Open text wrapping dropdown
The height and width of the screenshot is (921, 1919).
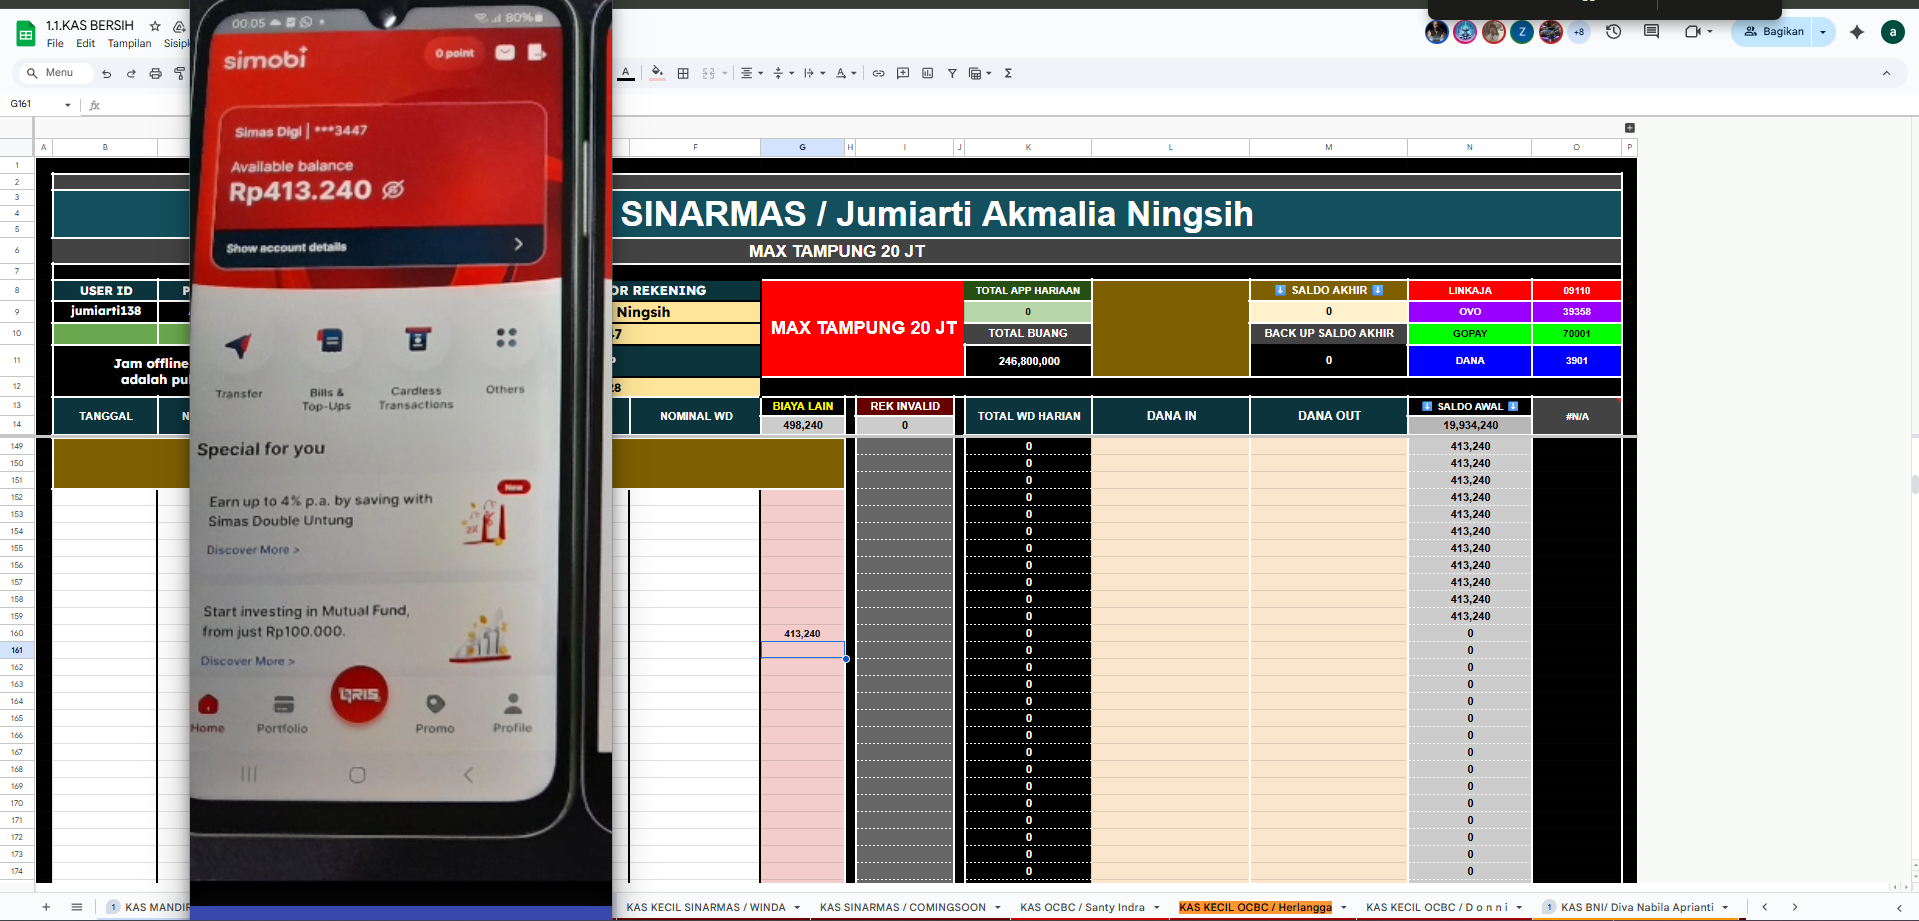point(814,73)
